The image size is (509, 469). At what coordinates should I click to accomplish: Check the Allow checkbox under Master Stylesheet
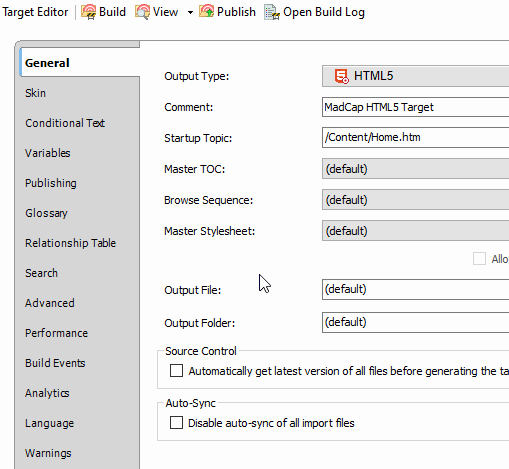[x=479, y=259]
